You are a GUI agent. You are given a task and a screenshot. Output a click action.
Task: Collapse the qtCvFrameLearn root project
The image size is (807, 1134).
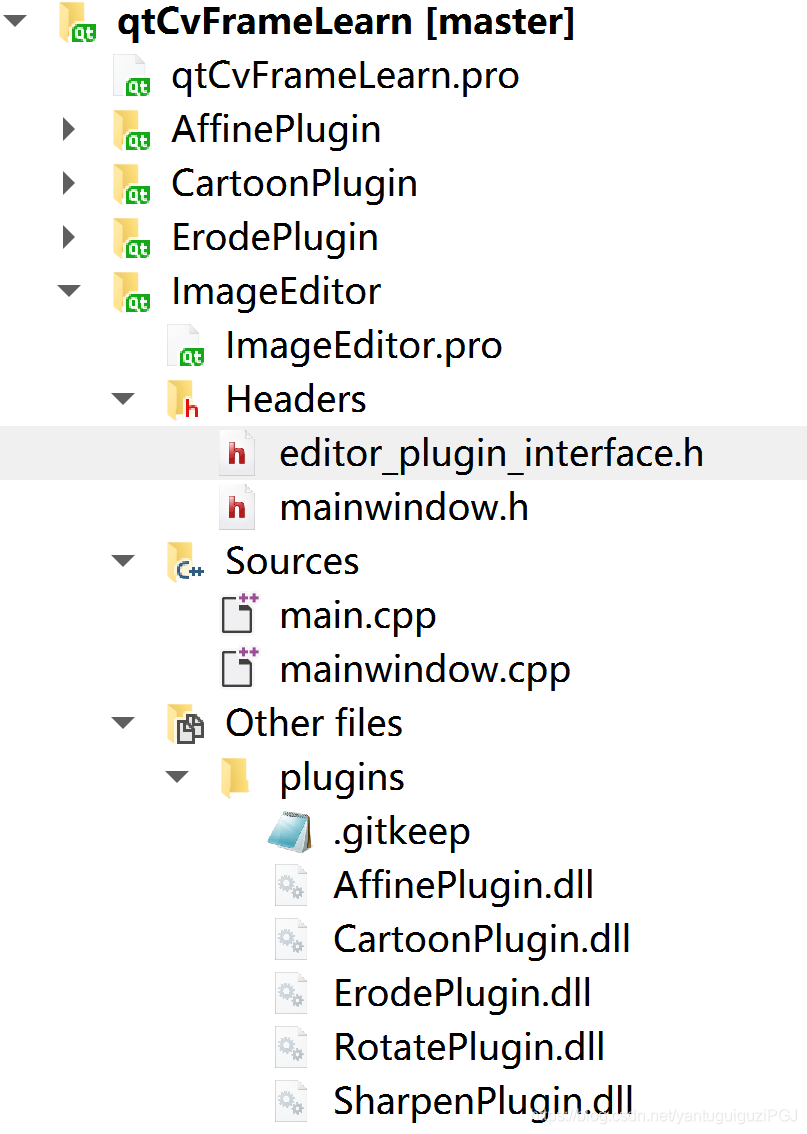point(15,21)
